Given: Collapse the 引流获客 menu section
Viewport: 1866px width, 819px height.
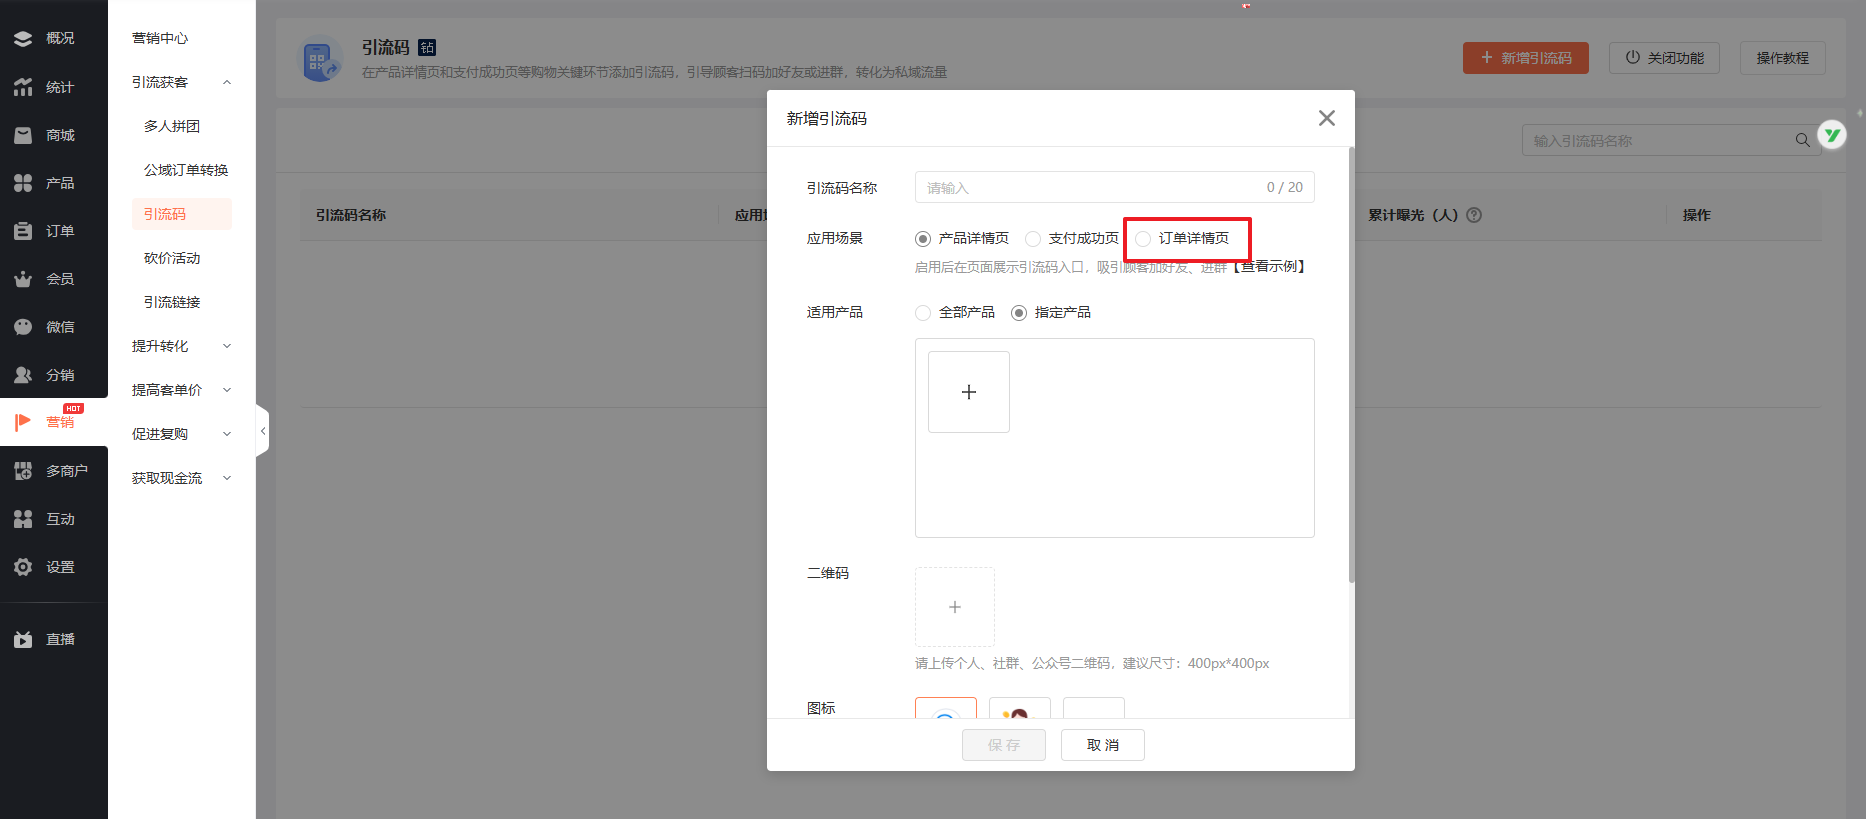Looking at the screenshot, I should pos(227,82).
